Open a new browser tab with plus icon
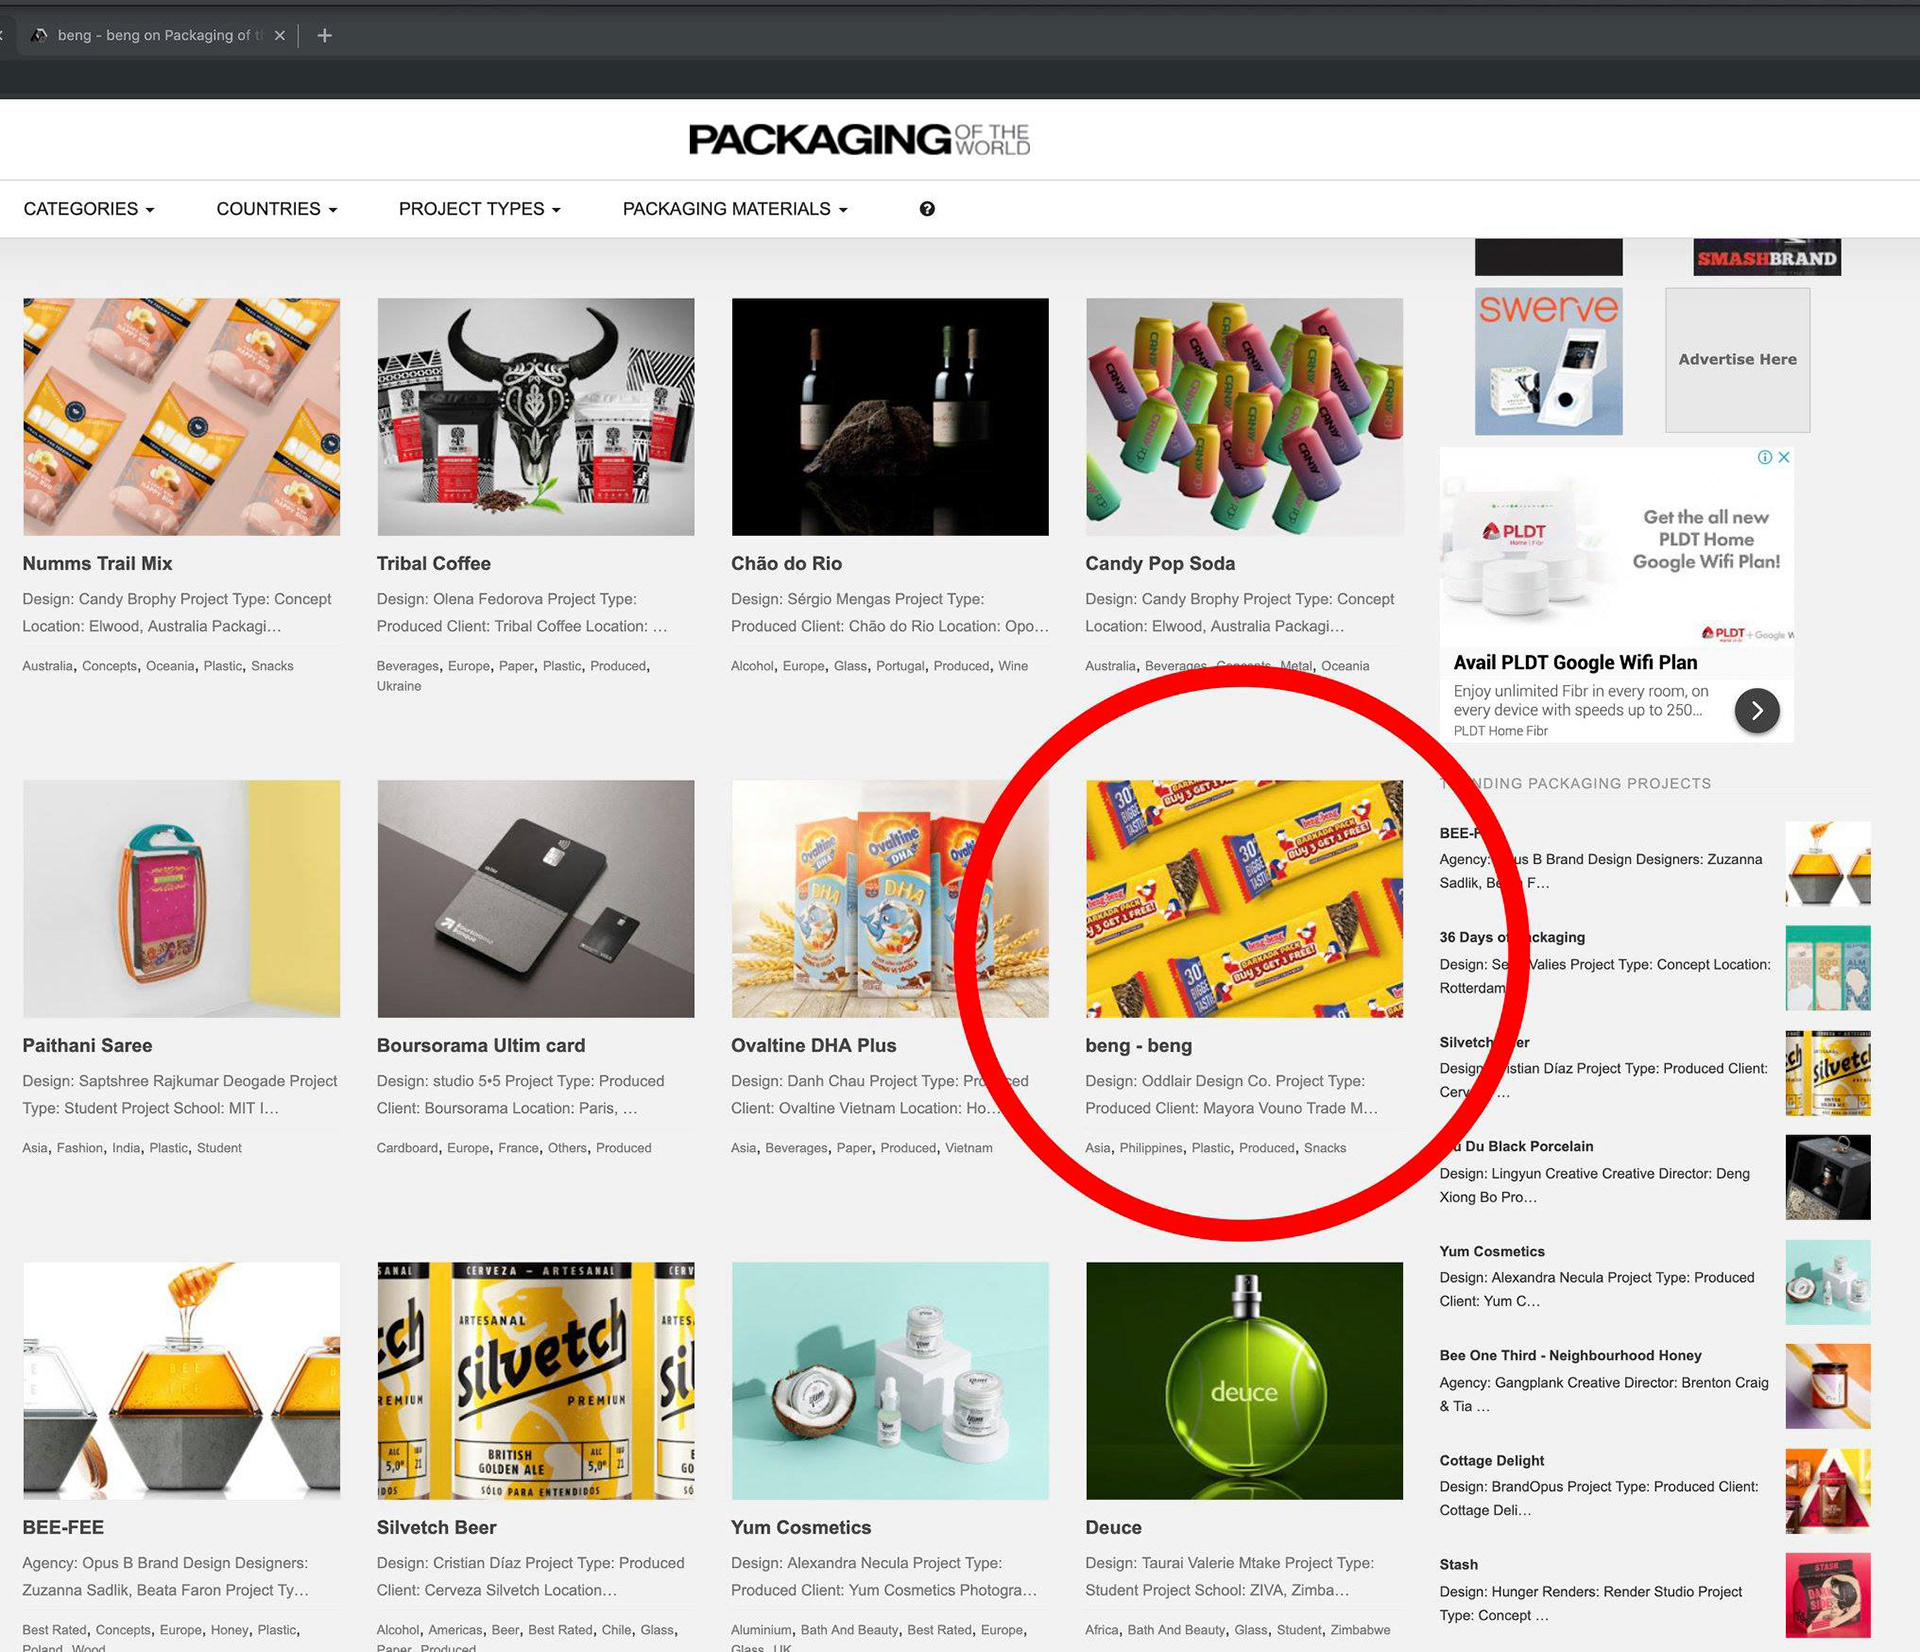 [x=324, y=36]
